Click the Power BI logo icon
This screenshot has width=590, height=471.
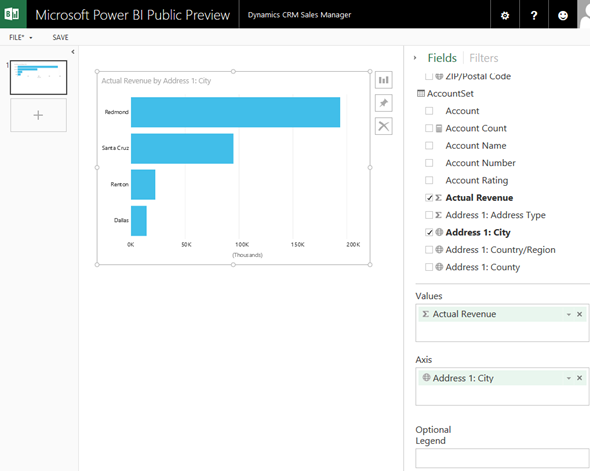tap(13, 14)
